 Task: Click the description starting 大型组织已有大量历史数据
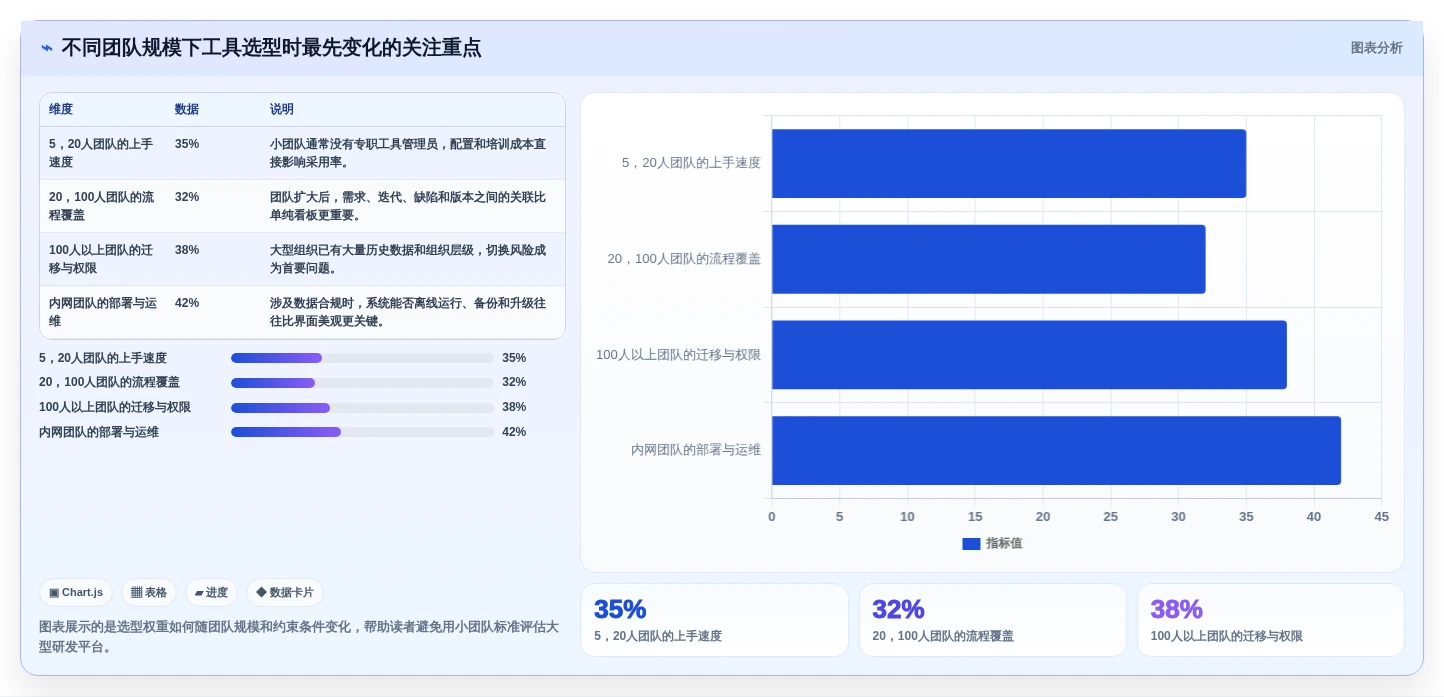(408, 259)
